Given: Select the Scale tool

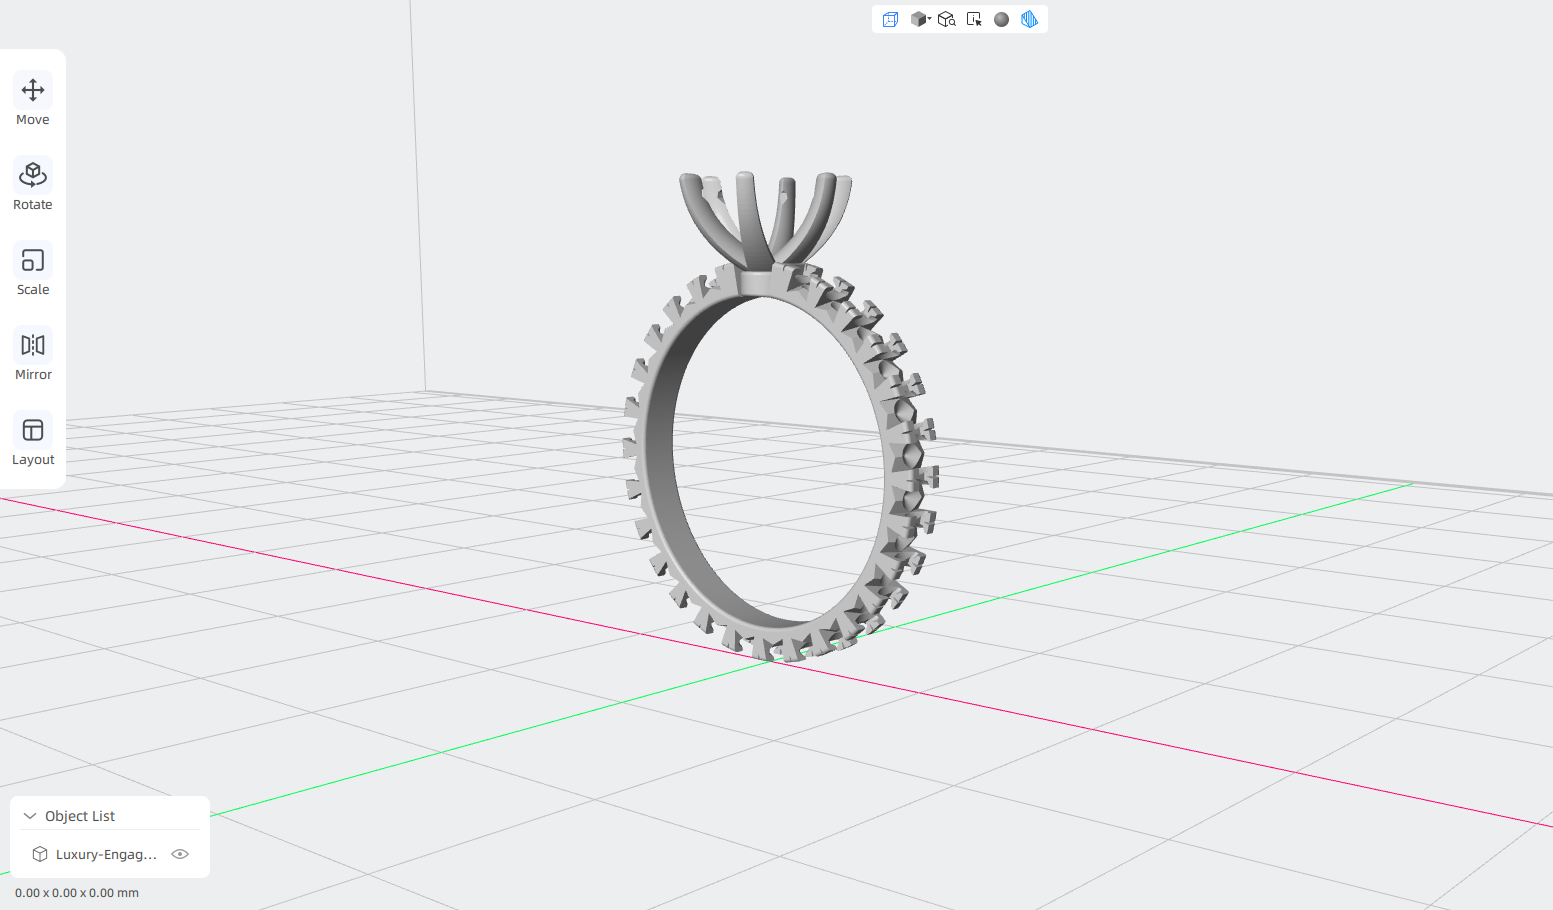Looking at the screenshot, I should pos(33,270).
